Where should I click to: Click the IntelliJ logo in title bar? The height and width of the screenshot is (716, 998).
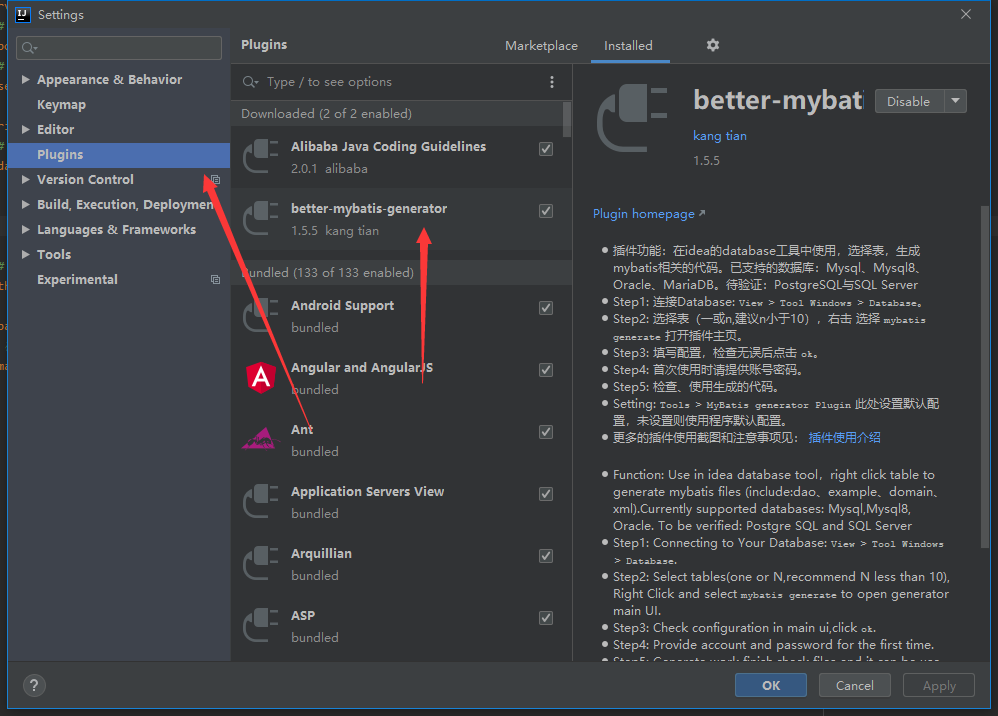[x=23, y=14]
